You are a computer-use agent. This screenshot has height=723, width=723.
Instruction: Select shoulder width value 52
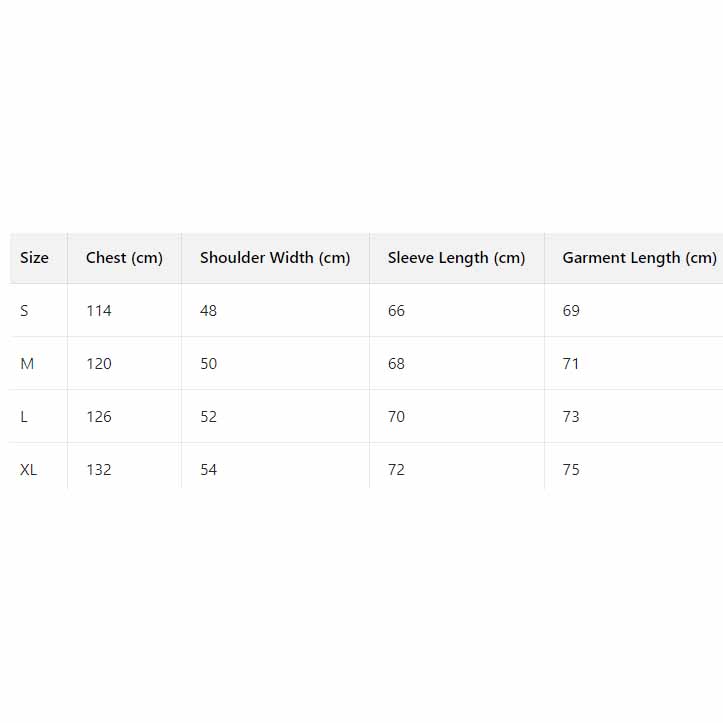pyautogui.click(x=208, y=417)
